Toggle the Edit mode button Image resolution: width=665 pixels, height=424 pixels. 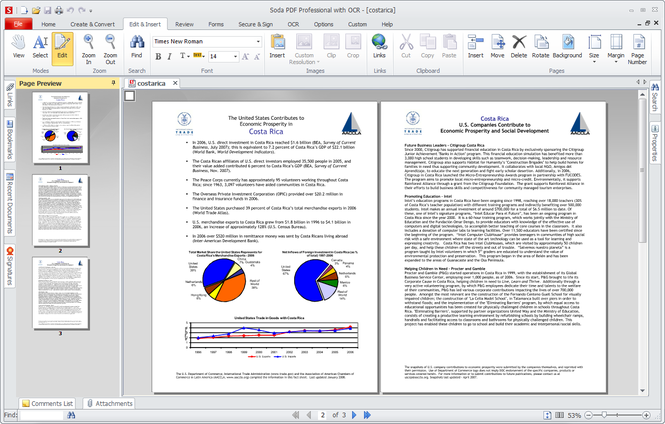tap(62, 47)
